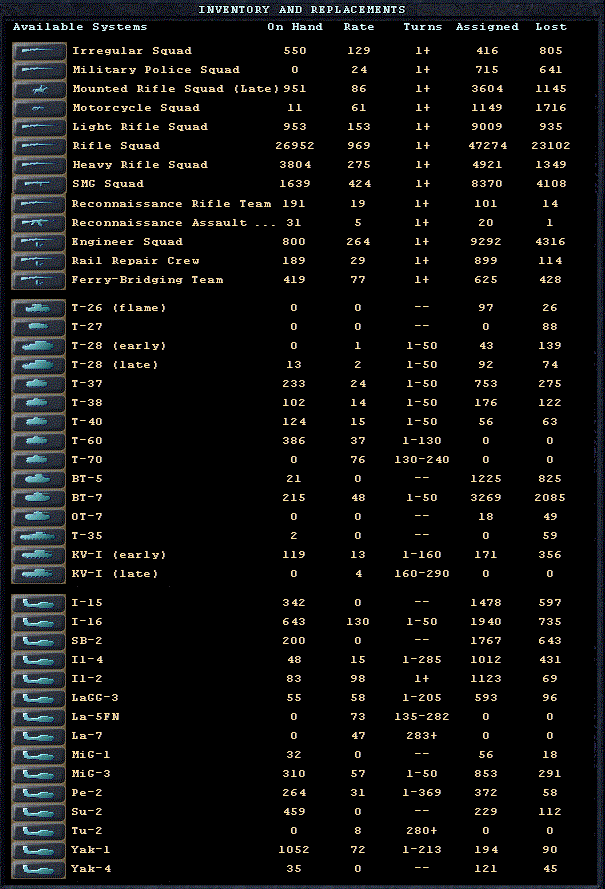
Task: Select the I-16 aircraft icon
Action: pyautogui.click(x=39, y=623)
